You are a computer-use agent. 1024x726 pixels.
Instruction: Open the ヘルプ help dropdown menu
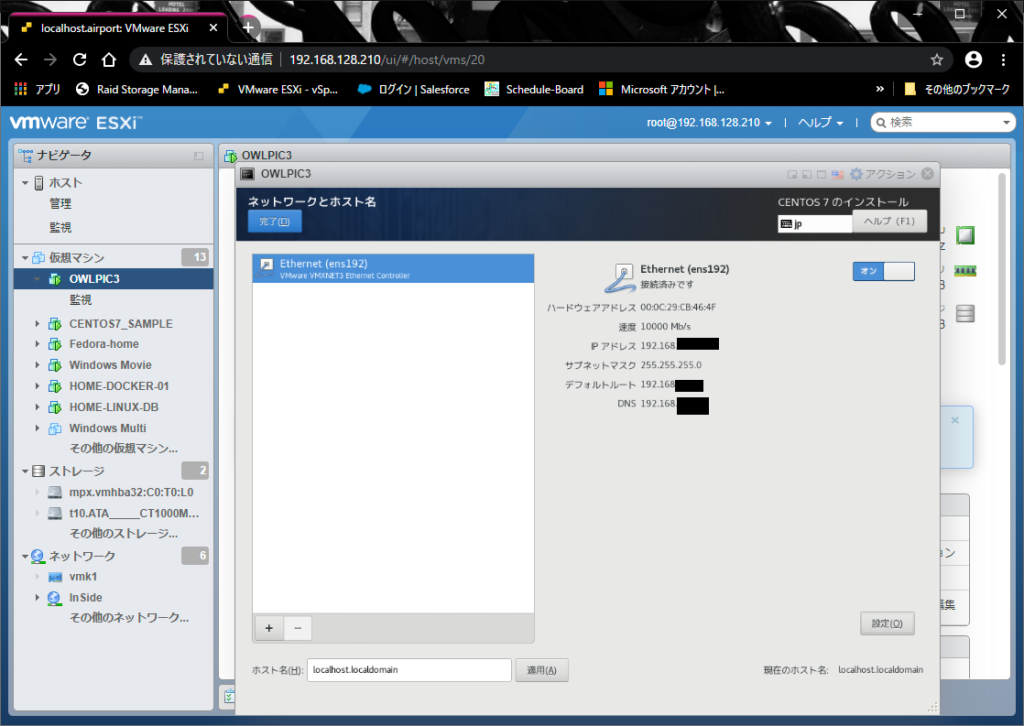coord(820,122)
